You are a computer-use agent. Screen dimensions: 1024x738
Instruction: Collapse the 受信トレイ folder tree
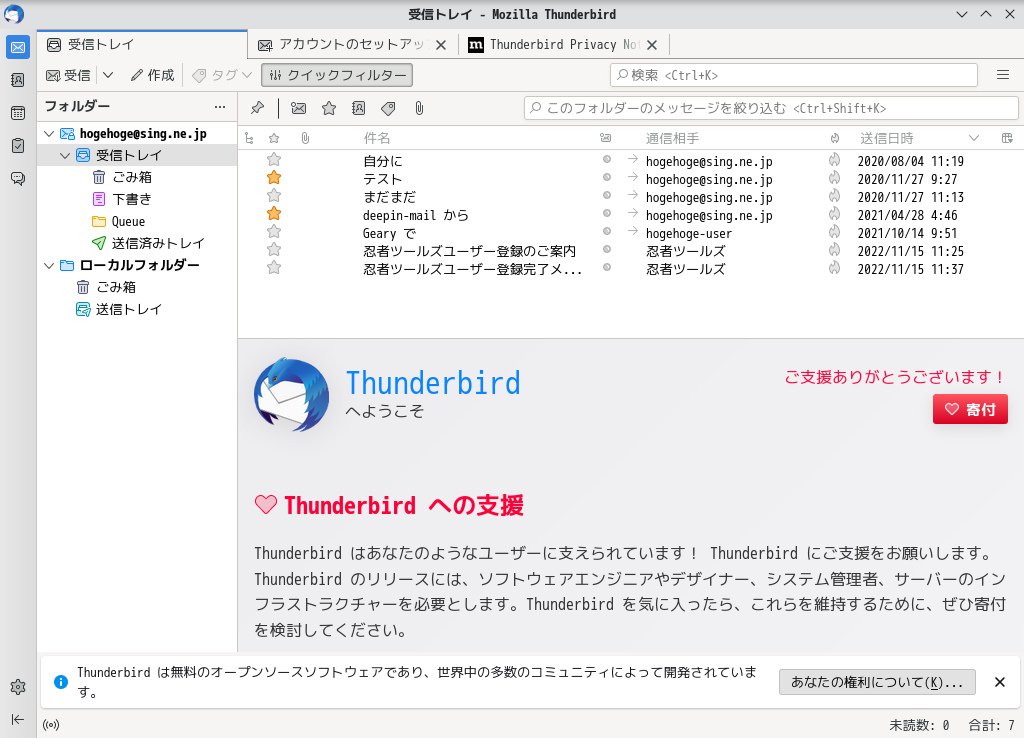pyautogui.click(x=65, y=155)
